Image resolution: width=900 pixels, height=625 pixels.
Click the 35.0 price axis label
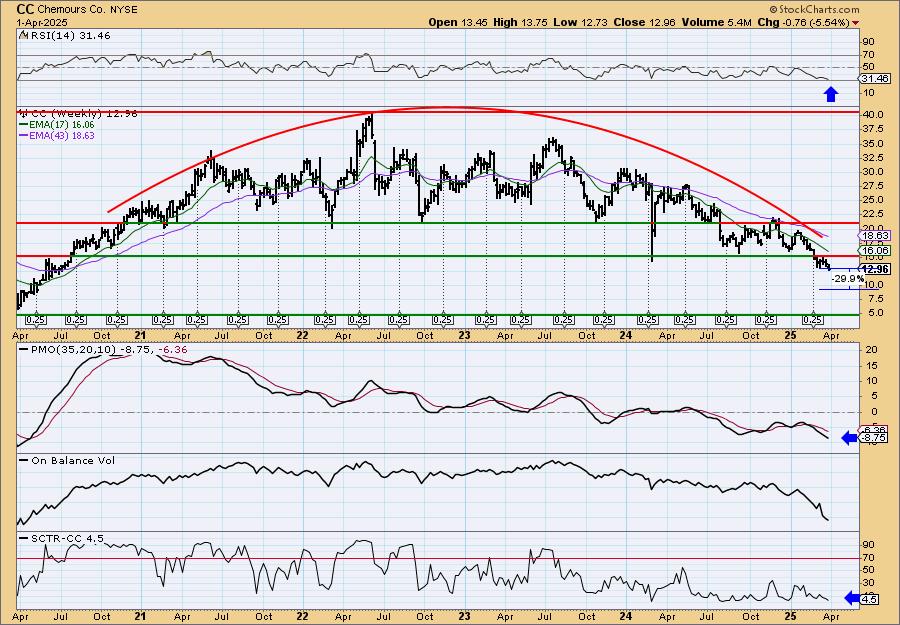[x=874, y=143]
